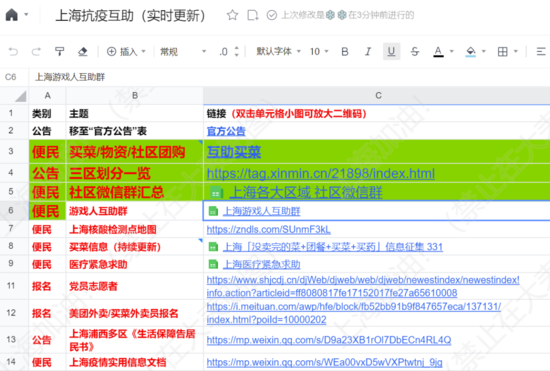
Task: Increase decimal places with up arrow
Action: point(236,48)
